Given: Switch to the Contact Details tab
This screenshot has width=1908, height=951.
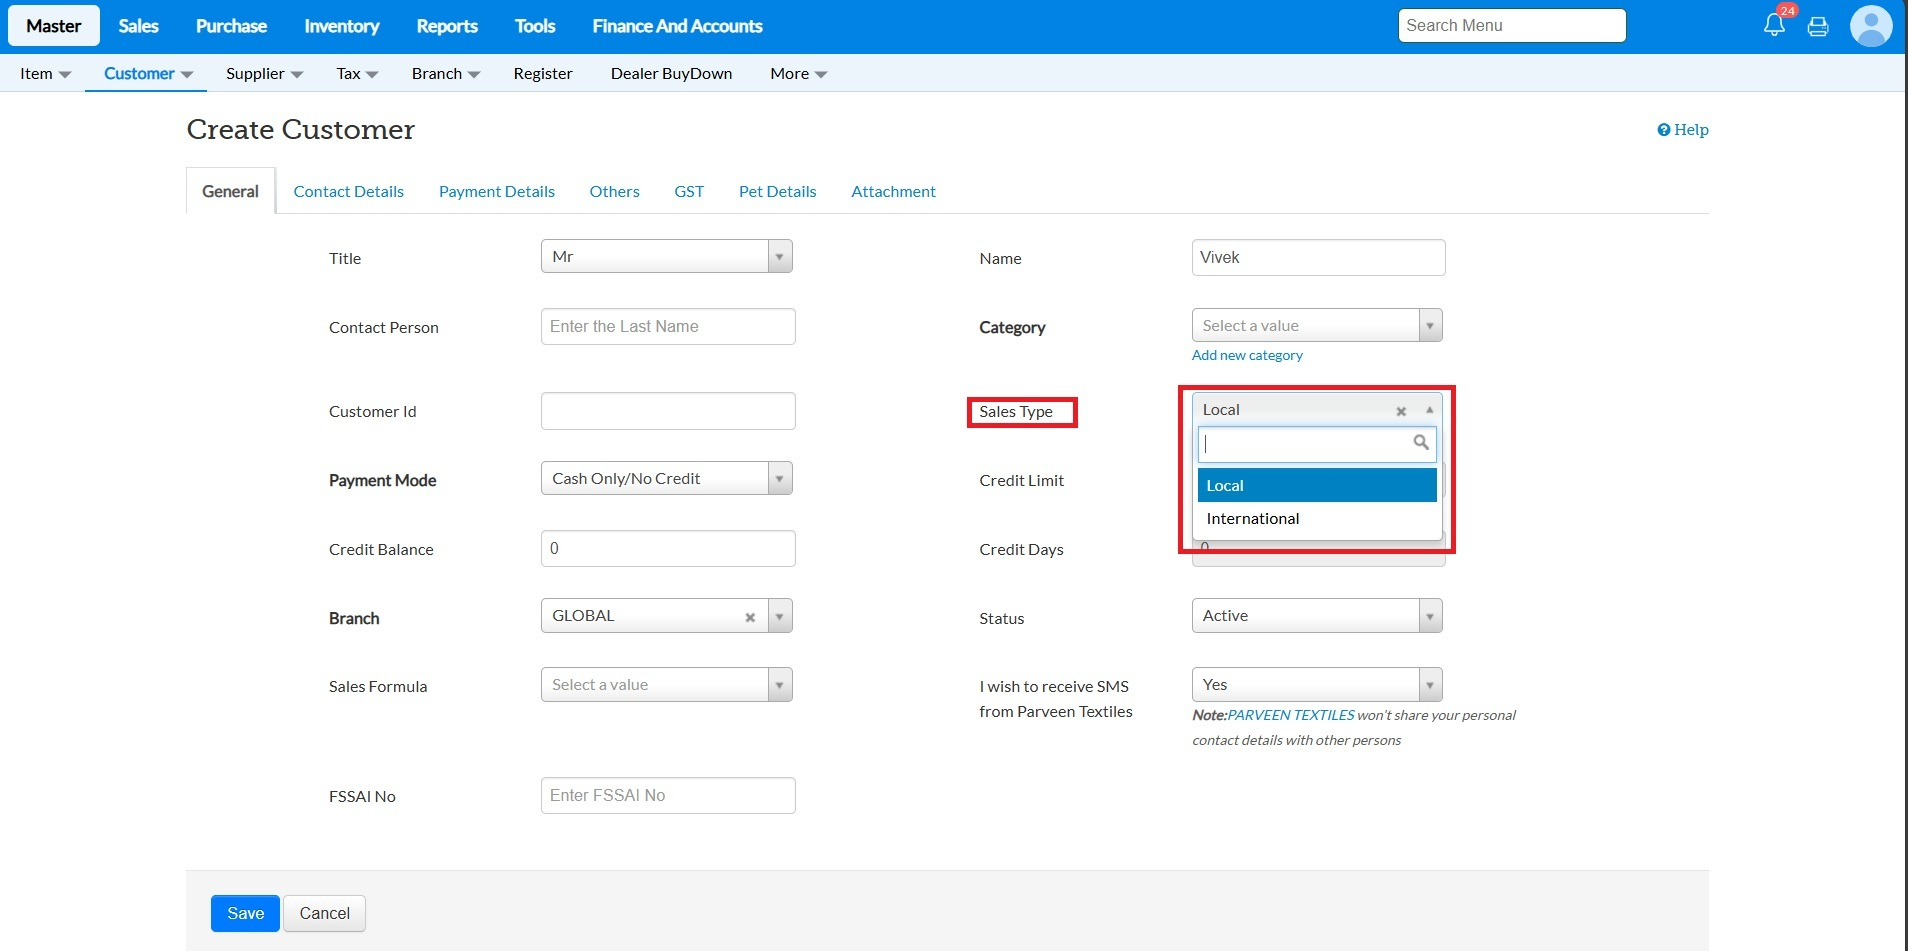Looking at the screenshot, I should tap(348, 192).
